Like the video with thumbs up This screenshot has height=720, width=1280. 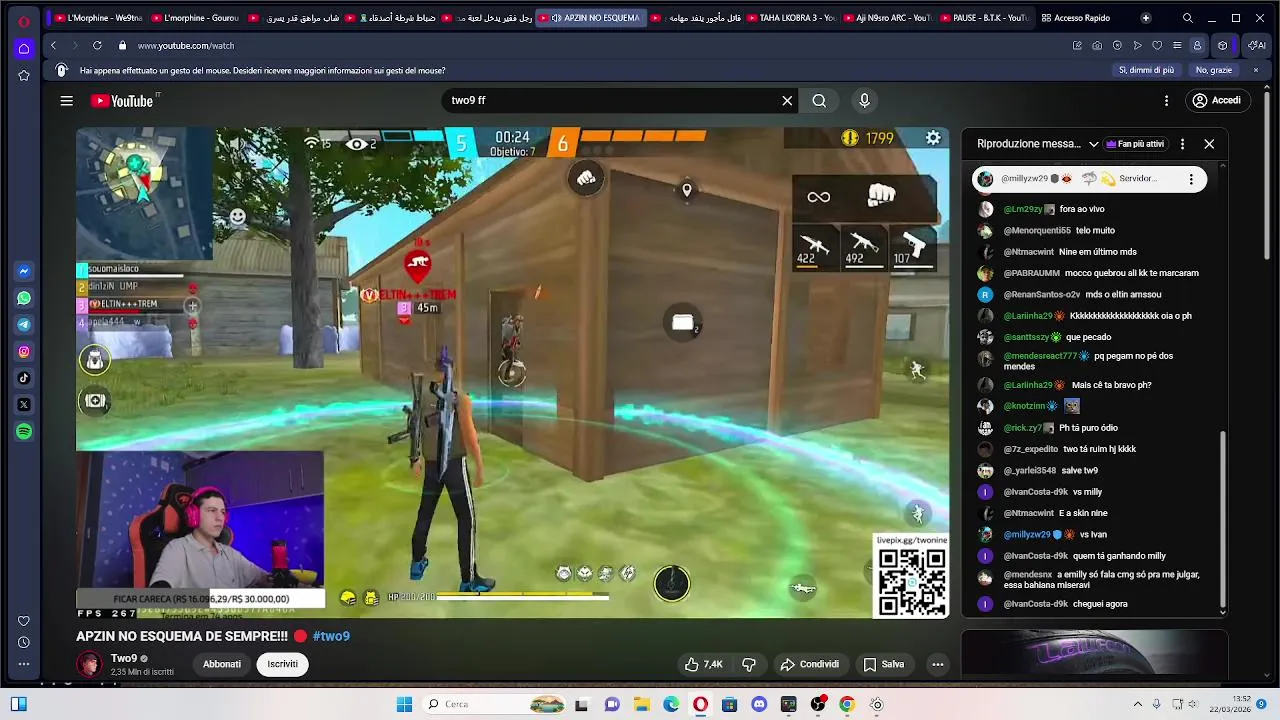coord(703,664)
